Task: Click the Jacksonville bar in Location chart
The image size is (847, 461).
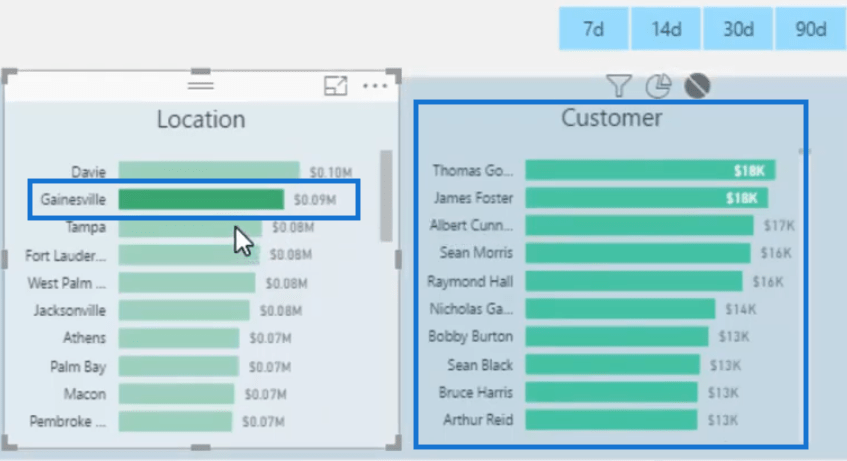Action: click(x=183, y=311)
